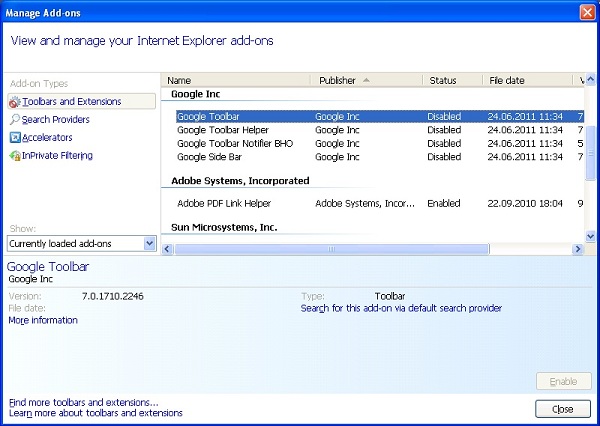Click Disabled status of Google Side Bar

coord(444,157)
